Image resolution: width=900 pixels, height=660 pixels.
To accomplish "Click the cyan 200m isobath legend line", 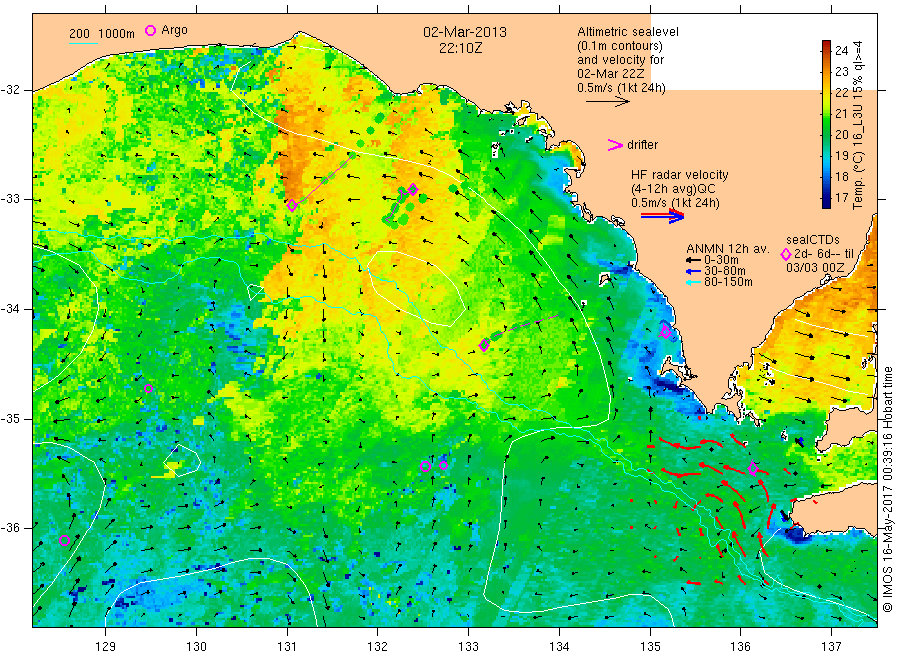I will click(x=83, y=42).
